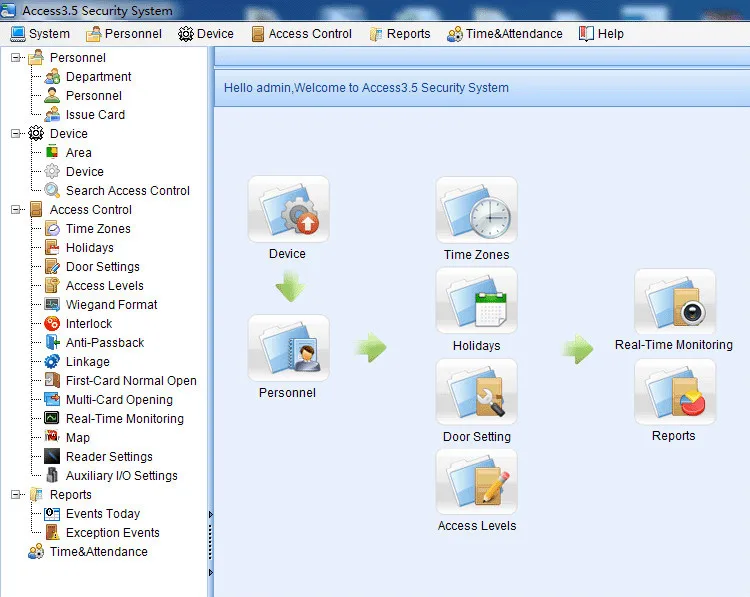Select the Issue Card label in the tree

[x=95, y=114]
